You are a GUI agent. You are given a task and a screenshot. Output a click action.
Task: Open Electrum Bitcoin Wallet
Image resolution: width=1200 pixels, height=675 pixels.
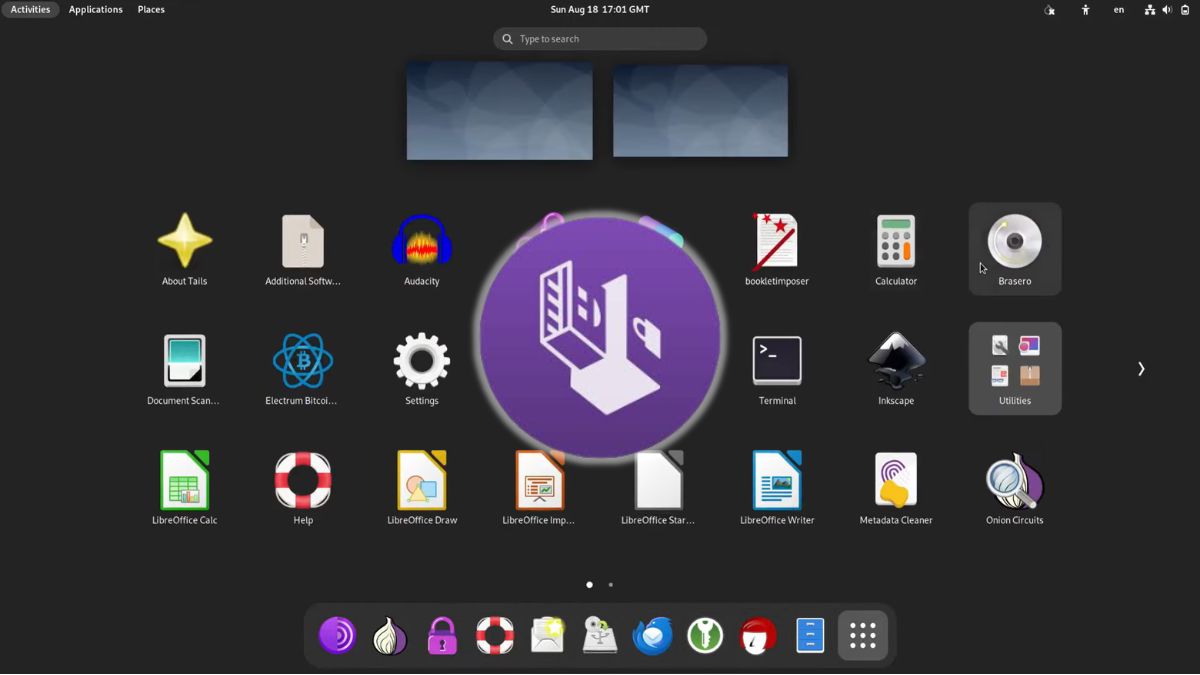[303, 368]
